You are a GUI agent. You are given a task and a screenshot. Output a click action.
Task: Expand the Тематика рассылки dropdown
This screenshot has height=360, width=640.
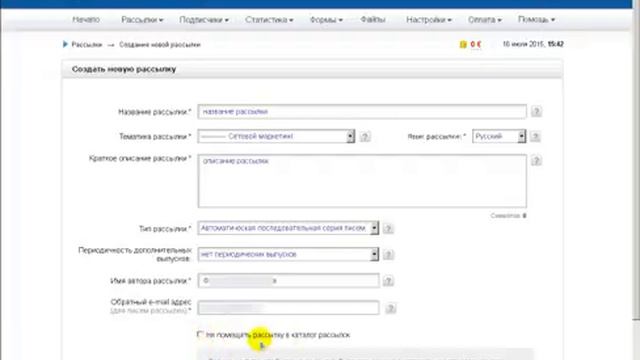[276, 136]
